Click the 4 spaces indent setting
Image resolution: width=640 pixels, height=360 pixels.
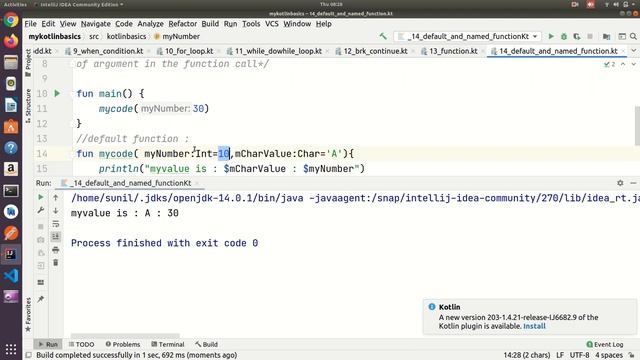(609, 355)
